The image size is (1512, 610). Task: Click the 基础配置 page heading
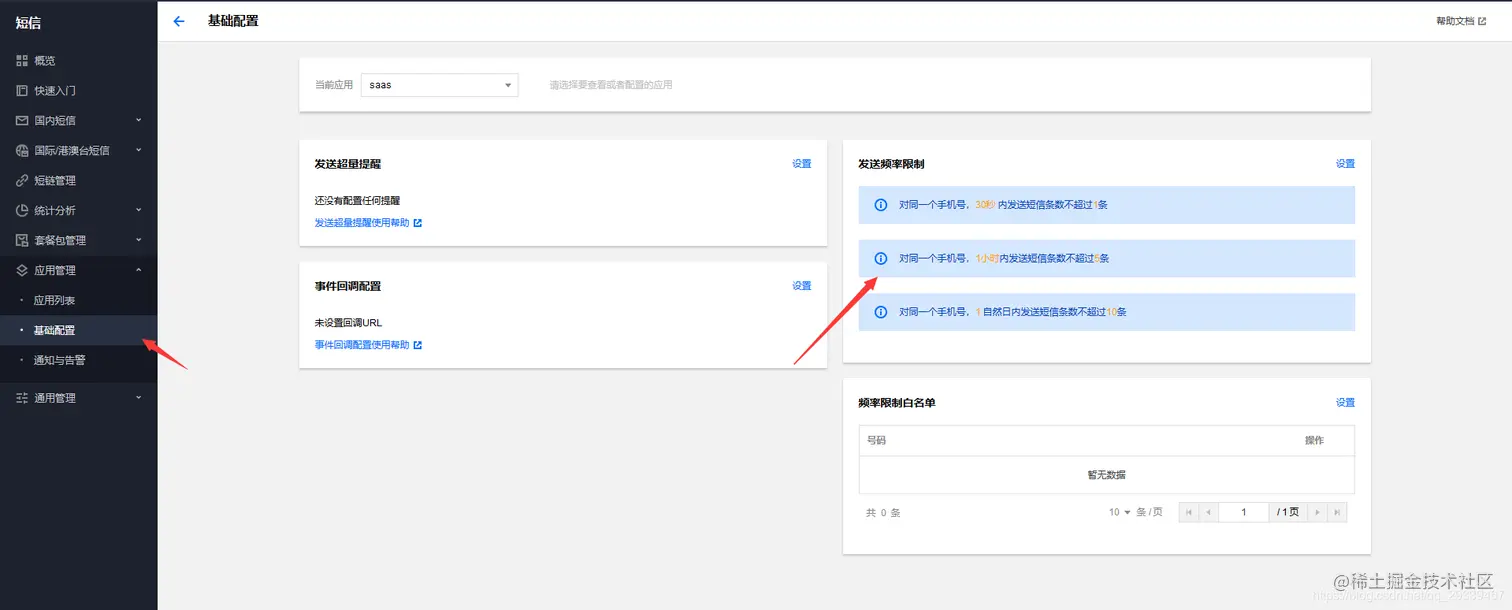click(x=233, y=21)
